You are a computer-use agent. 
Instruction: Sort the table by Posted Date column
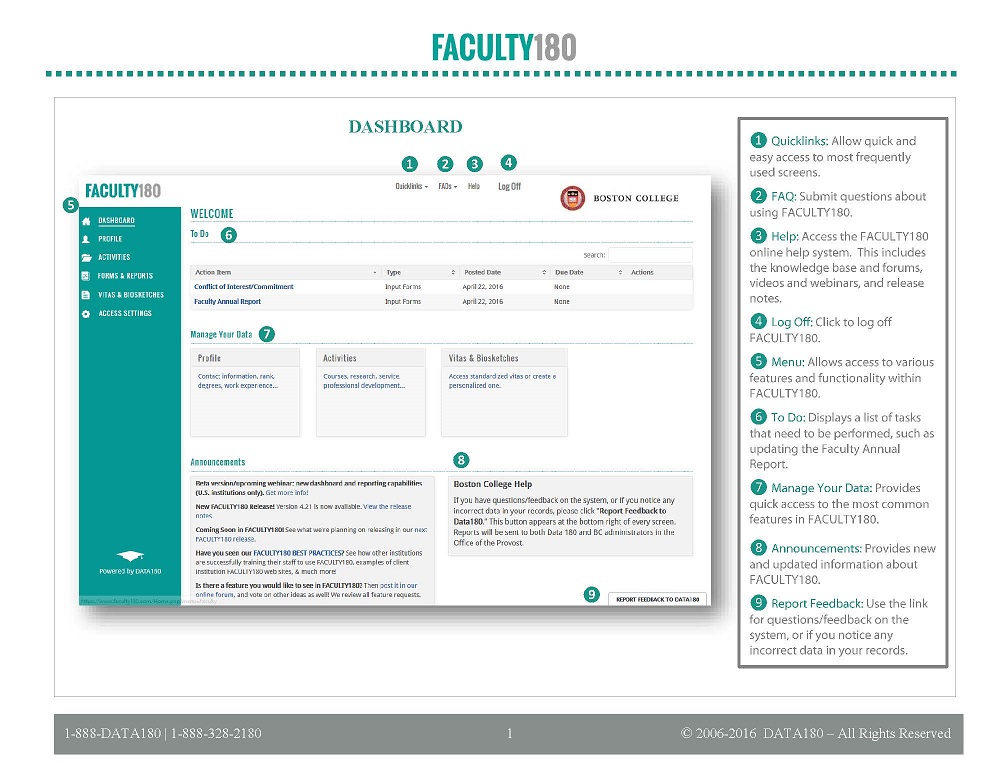[x=504, y=272]
